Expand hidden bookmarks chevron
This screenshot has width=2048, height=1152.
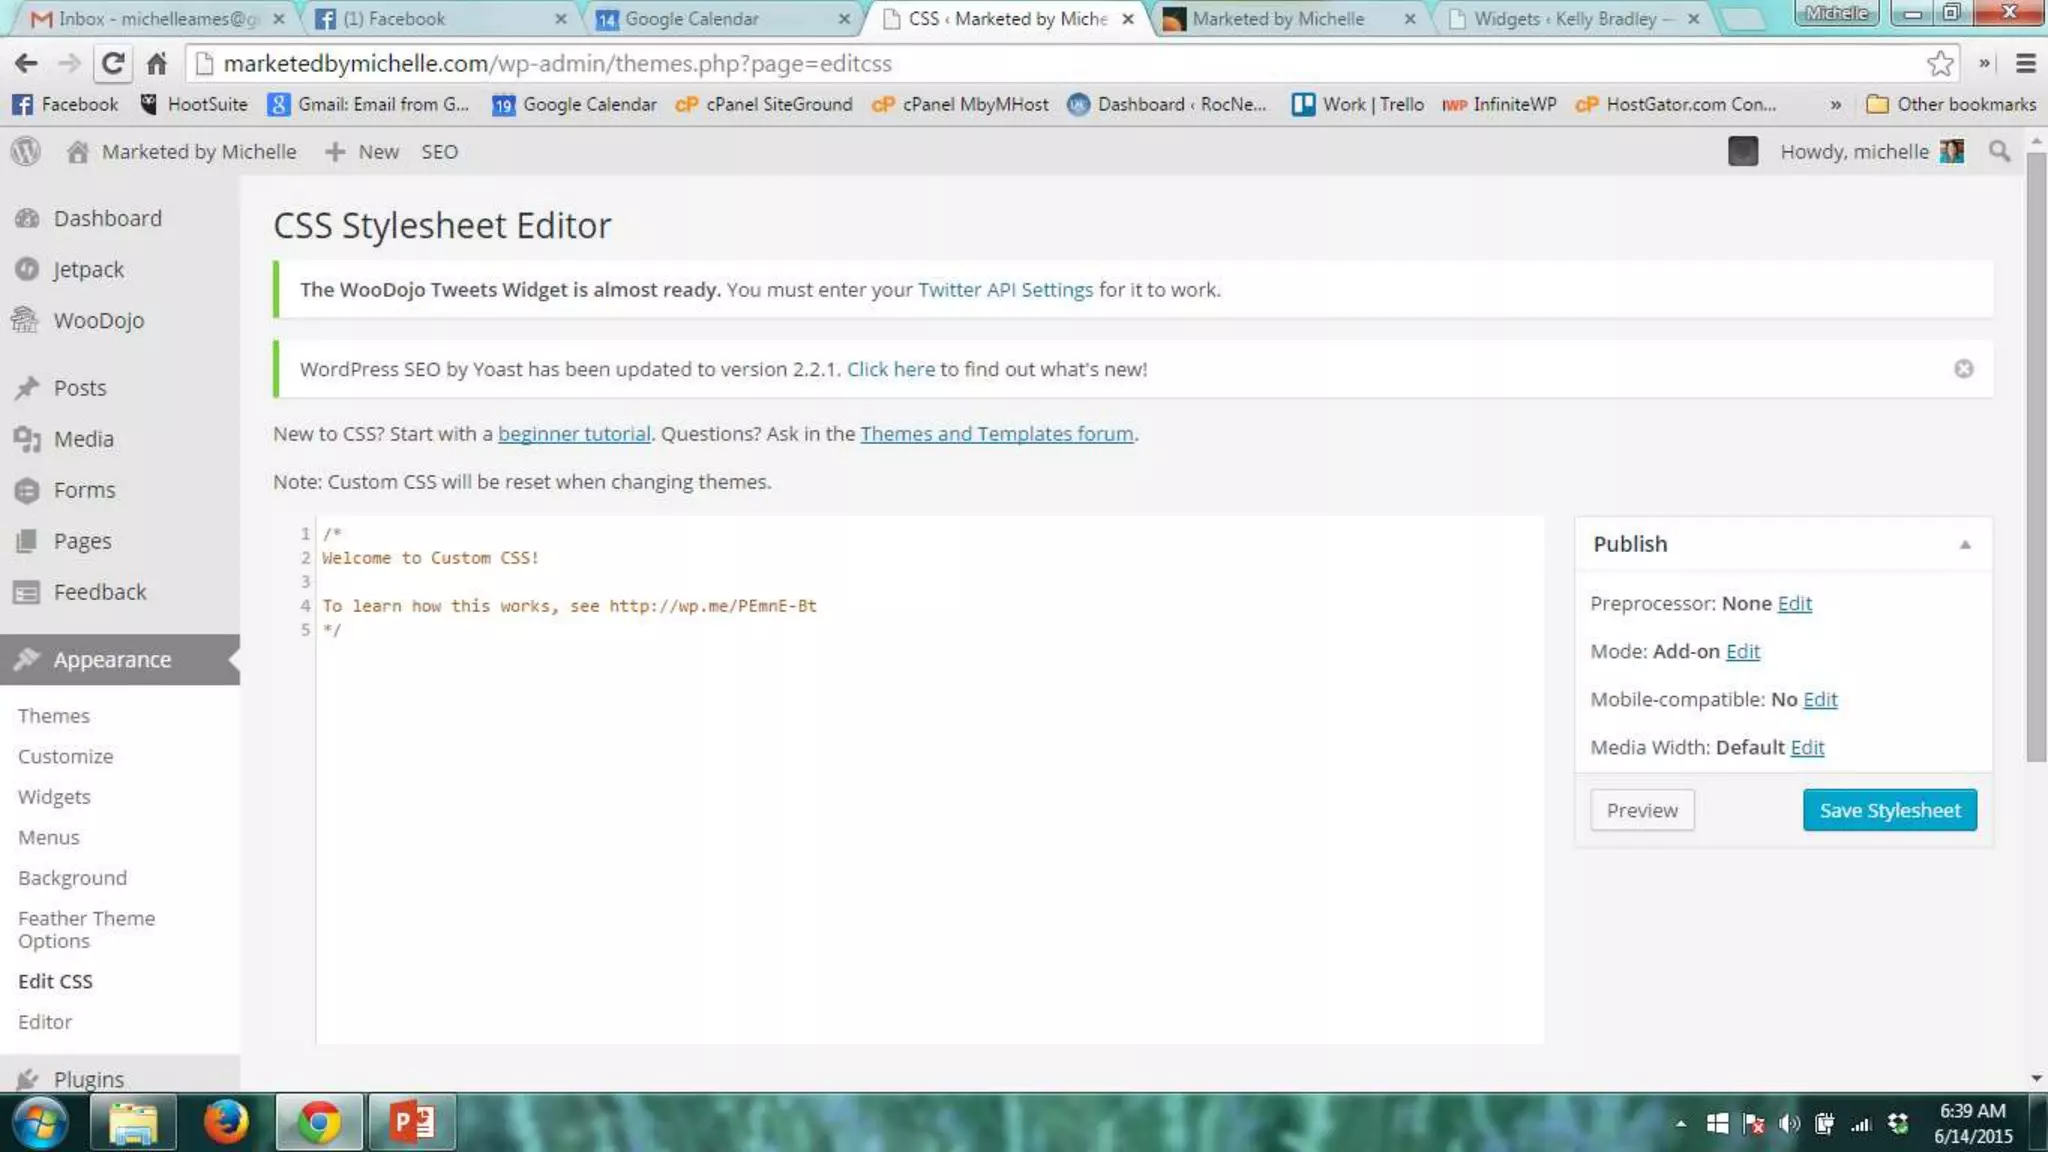[1835, 104]
